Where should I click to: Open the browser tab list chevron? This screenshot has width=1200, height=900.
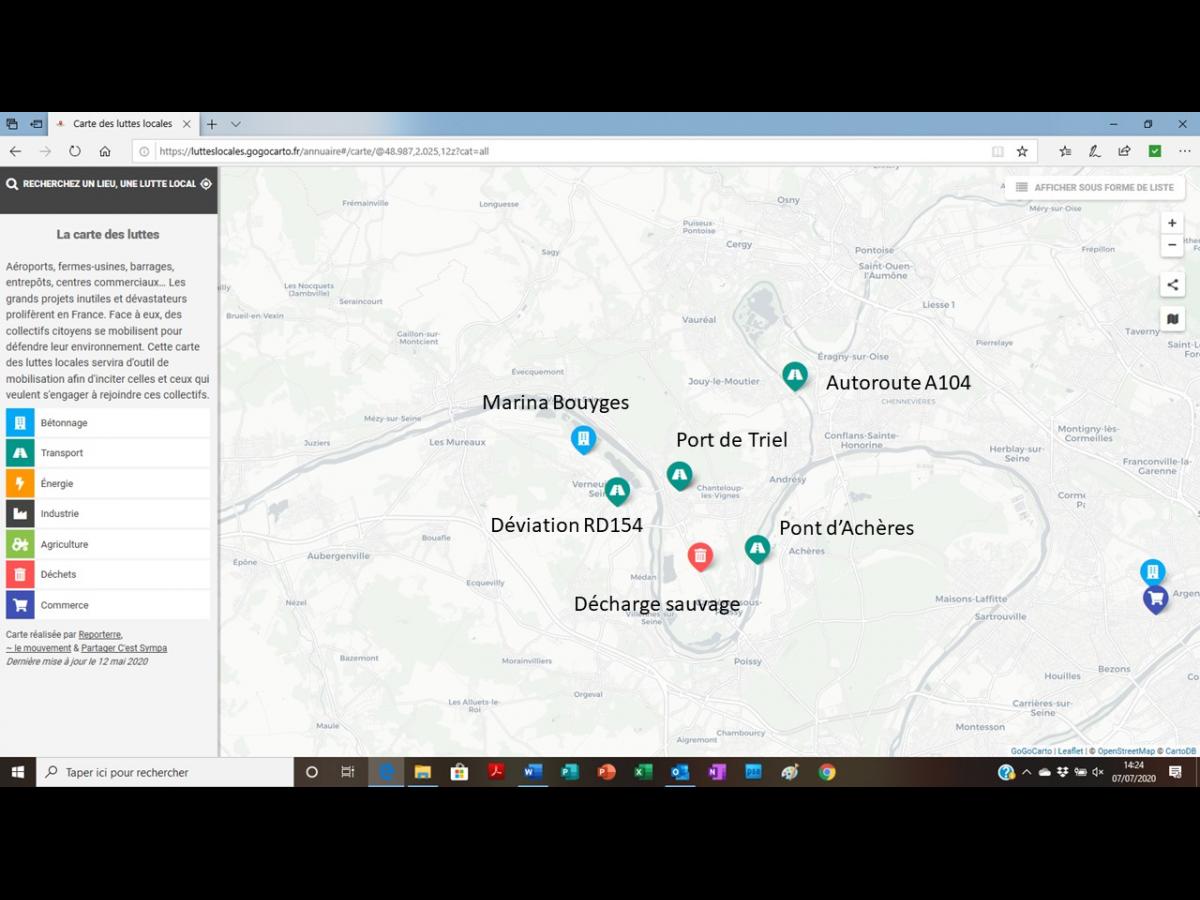(236, 124)
